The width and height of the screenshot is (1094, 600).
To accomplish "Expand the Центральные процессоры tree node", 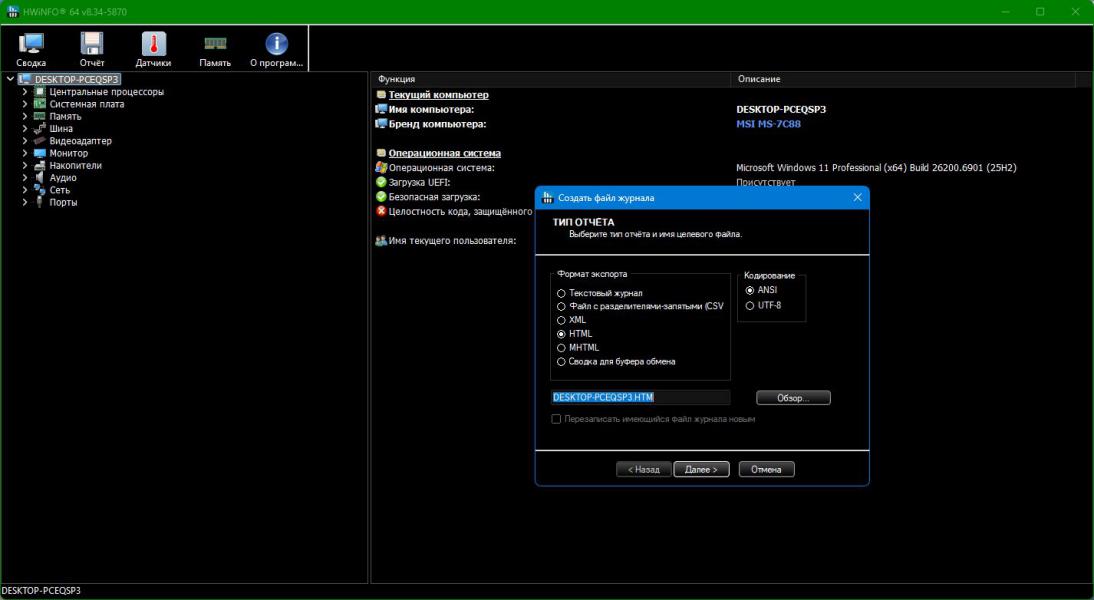I will [x=25, y=92].
